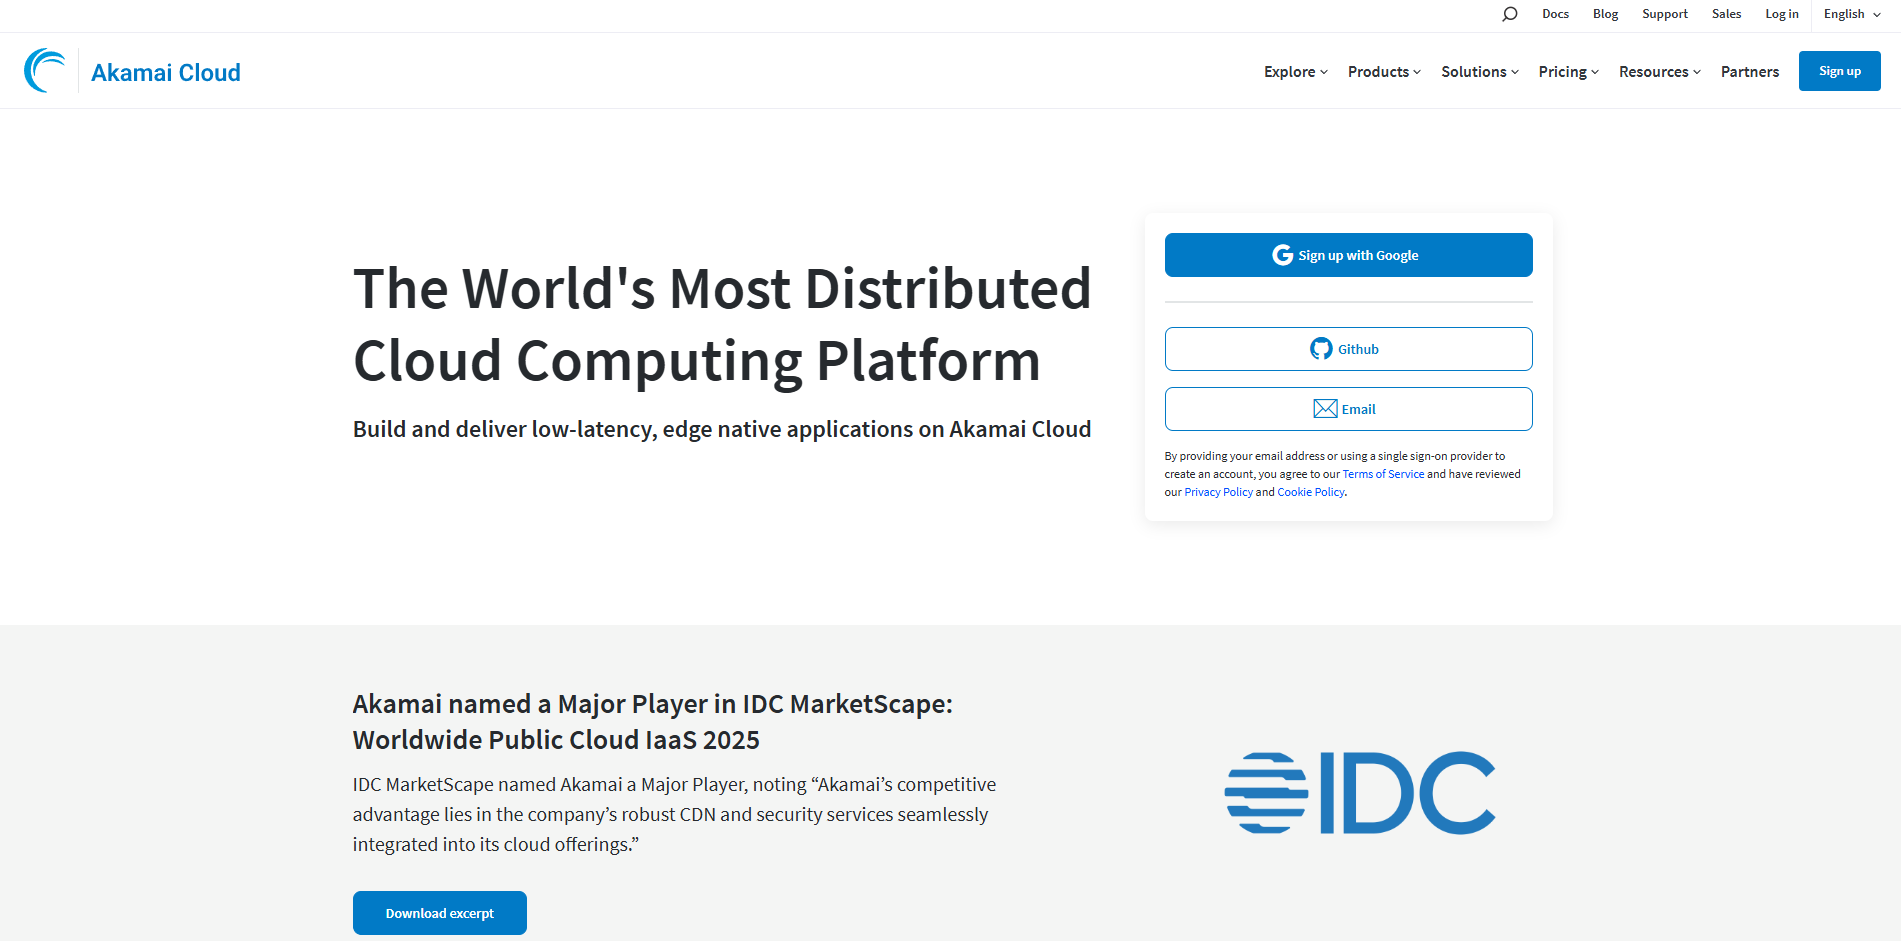Choose Github sign-up option
This screenshot has width=1901, height=941.
coord(1348,349)
